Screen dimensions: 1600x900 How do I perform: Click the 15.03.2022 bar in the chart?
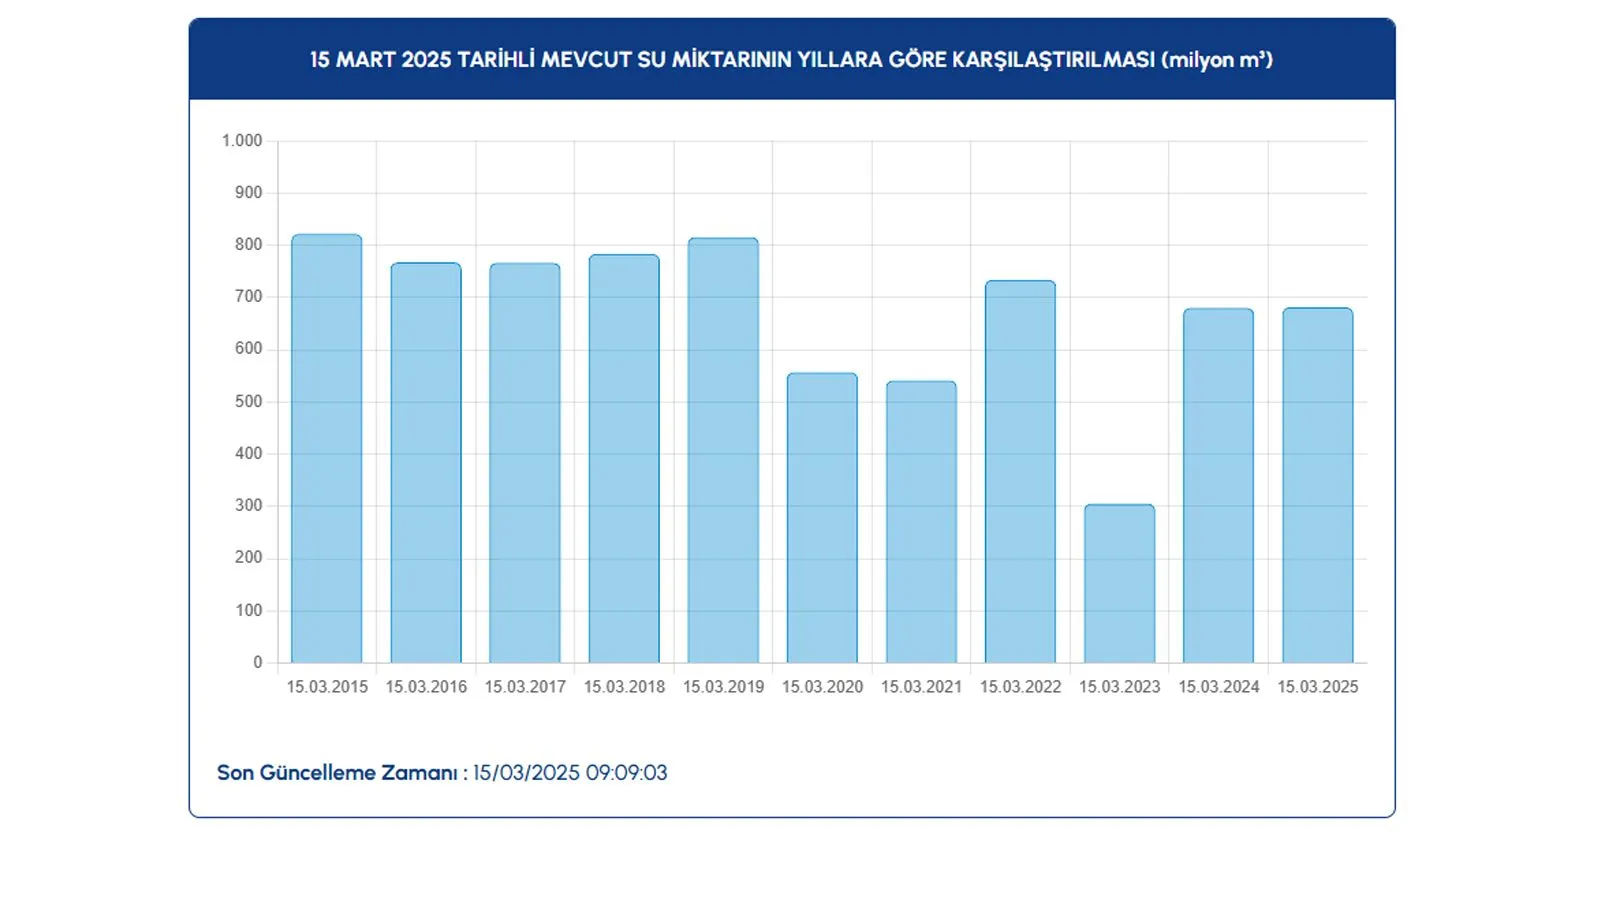1020,472
